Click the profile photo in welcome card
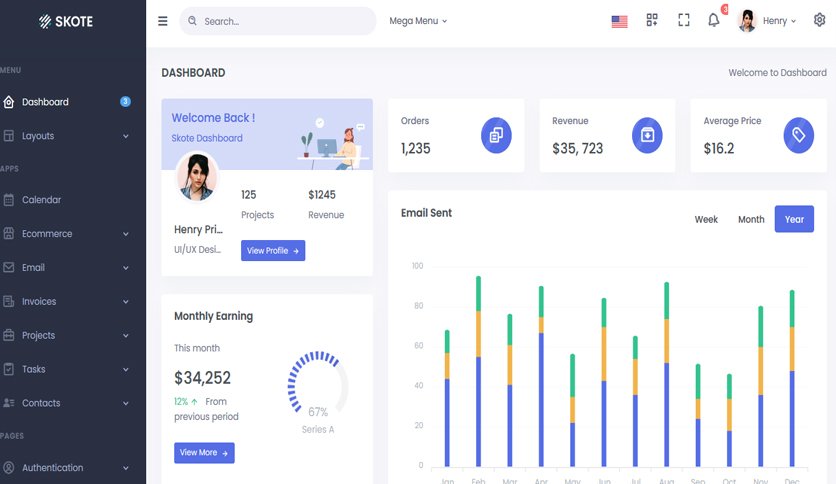This screenshot has width=836, height=484. (197, 177)
